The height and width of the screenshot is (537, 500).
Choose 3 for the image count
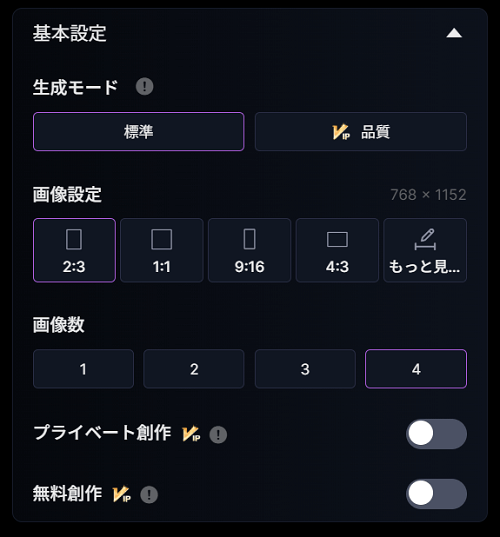click(x=305, y=369)
